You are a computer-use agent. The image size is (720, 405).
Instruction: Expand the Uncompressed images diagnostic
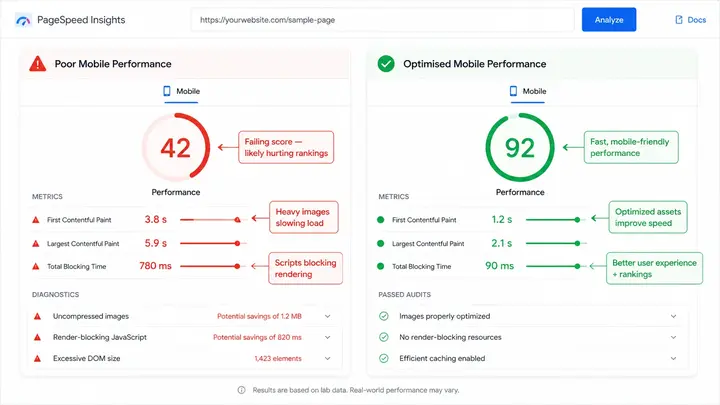point(327,316)
